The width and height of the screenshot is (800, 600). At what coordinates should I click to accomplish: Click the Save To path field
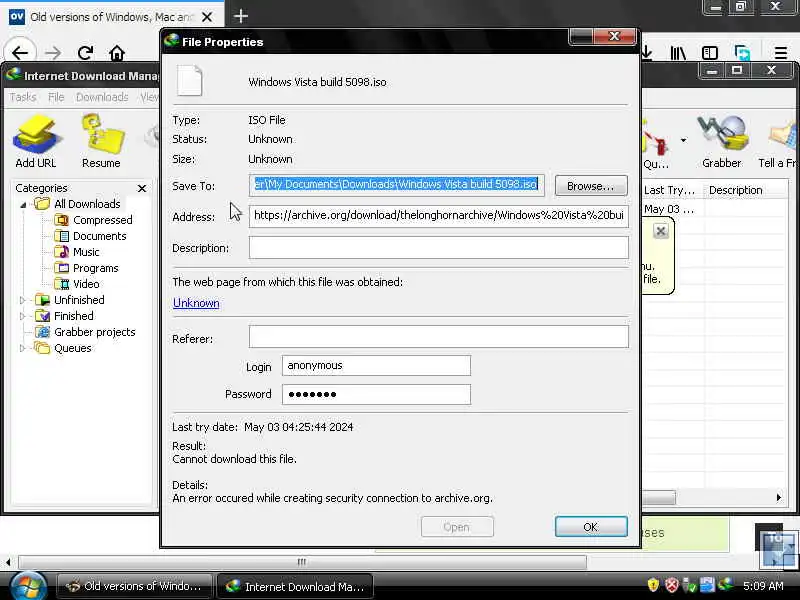pos(396,185)
